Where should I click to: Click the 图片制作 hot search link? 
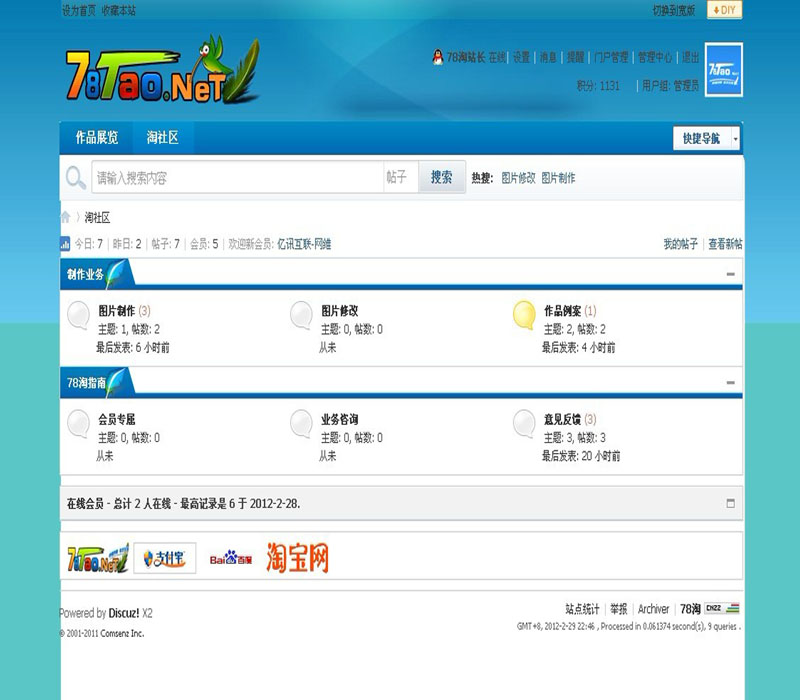(558, 178)
